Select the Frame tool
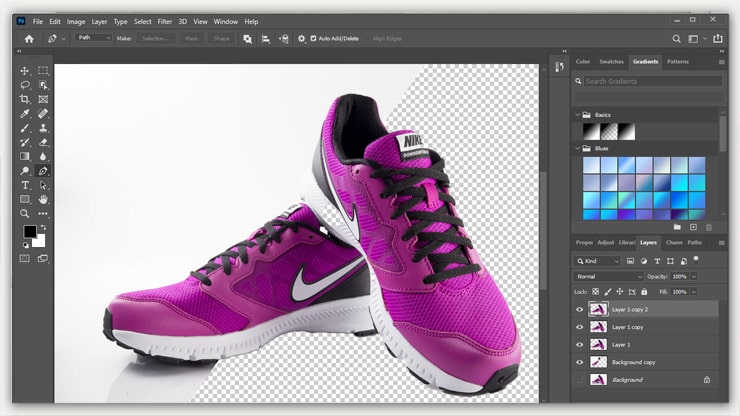740x416 pixels. 43,99
